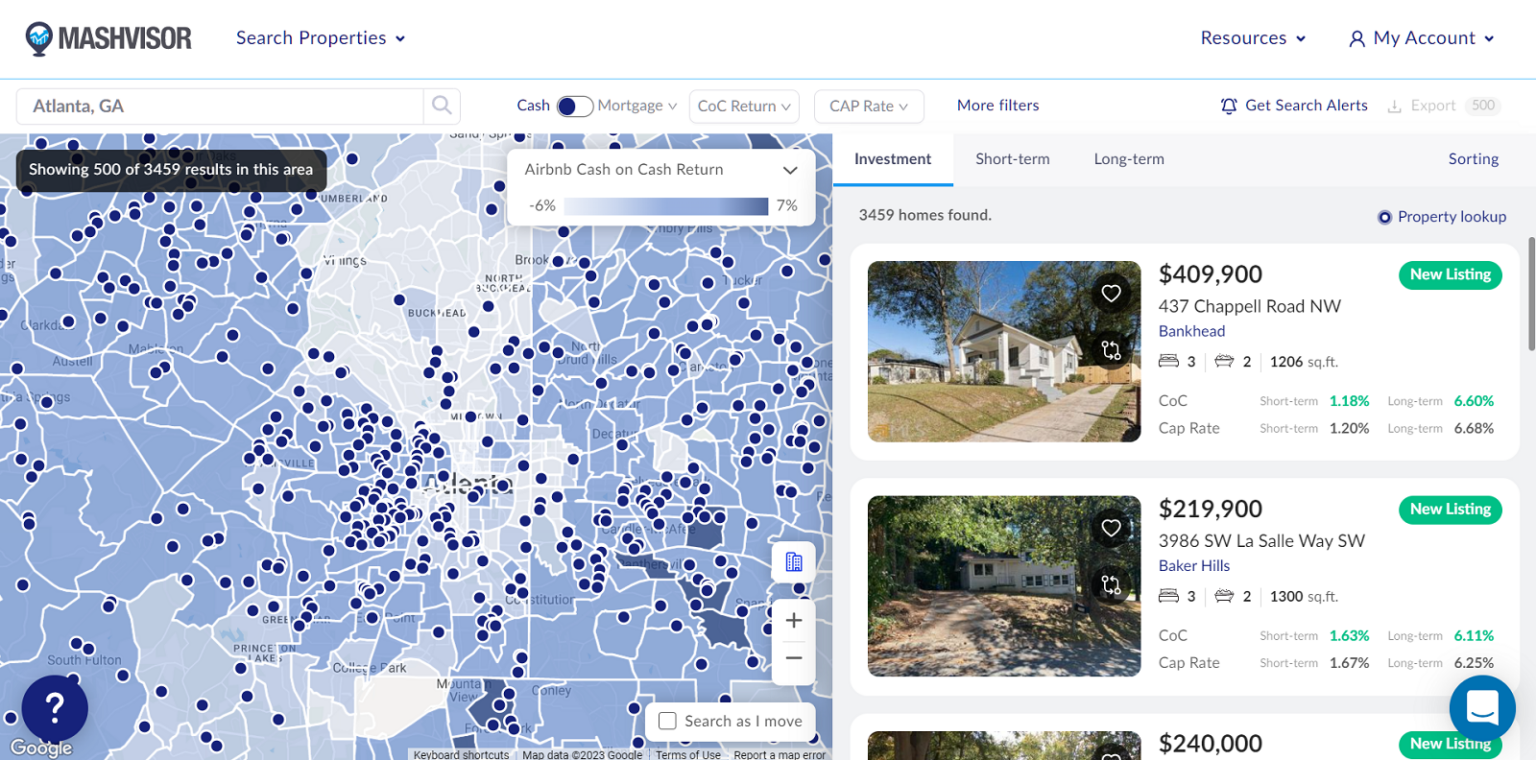1536x760 pixels.
Task: Expand the Airbnb Cash on Cash Return dropdown
Action: click(789, 169)
